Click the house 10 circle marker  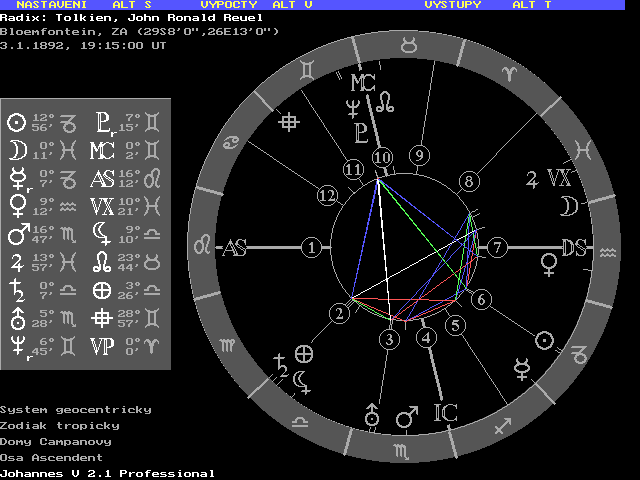[382, 158]
